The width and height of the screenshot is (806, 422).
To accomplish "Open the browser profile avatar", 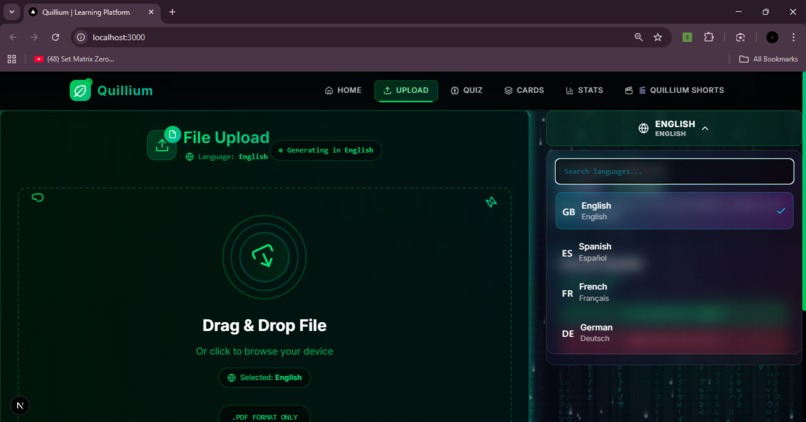I will coord(772,37).
